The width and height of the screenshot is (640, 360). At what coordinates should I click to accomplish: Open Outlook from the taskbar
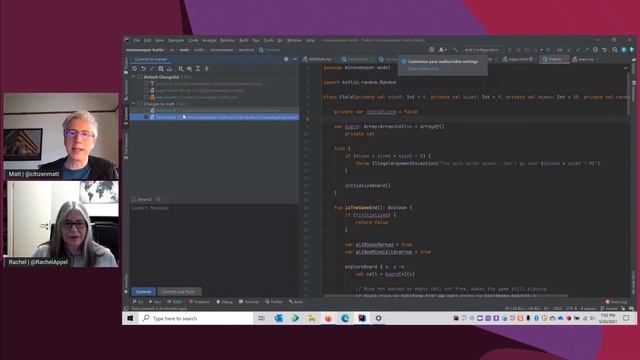coord(278,318)
